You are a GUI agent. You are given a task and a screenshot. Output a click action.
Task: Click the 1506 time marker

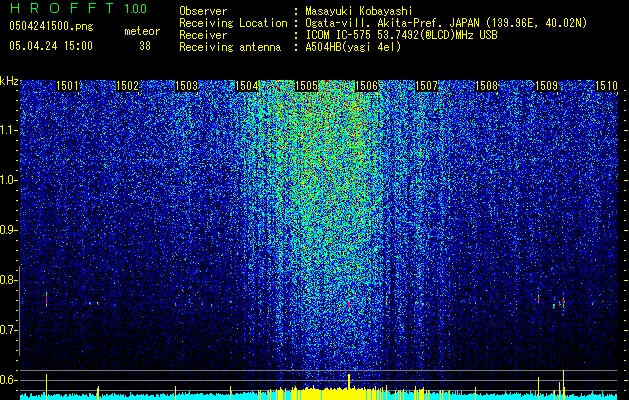(x=366, y=86)
